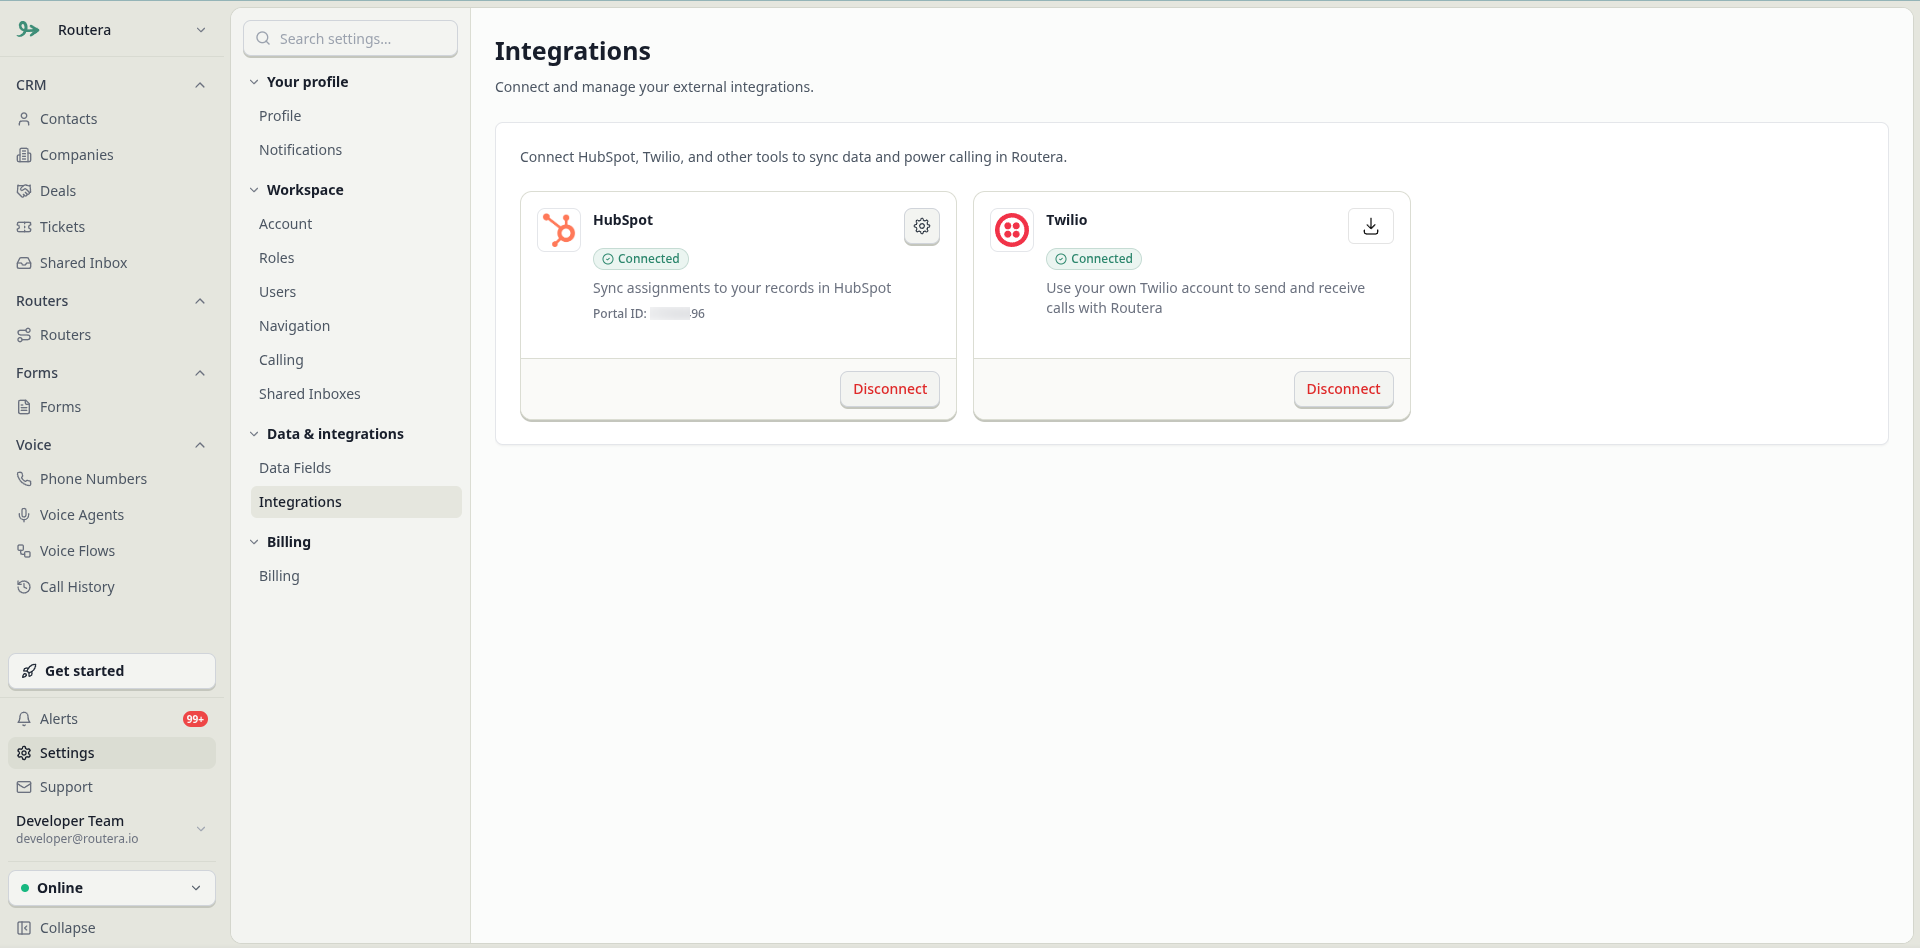Open Profile settings
Viewport: 1920px width, 948px height.
[x=356, y=116]
